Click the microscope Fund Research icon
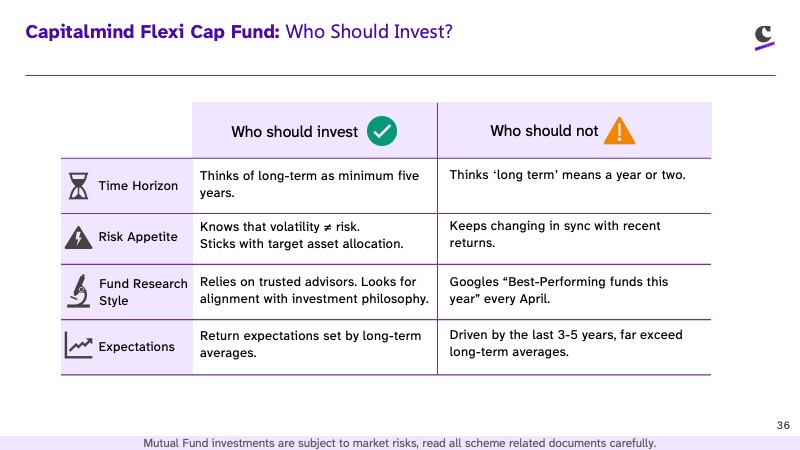 tap(79, 291)
